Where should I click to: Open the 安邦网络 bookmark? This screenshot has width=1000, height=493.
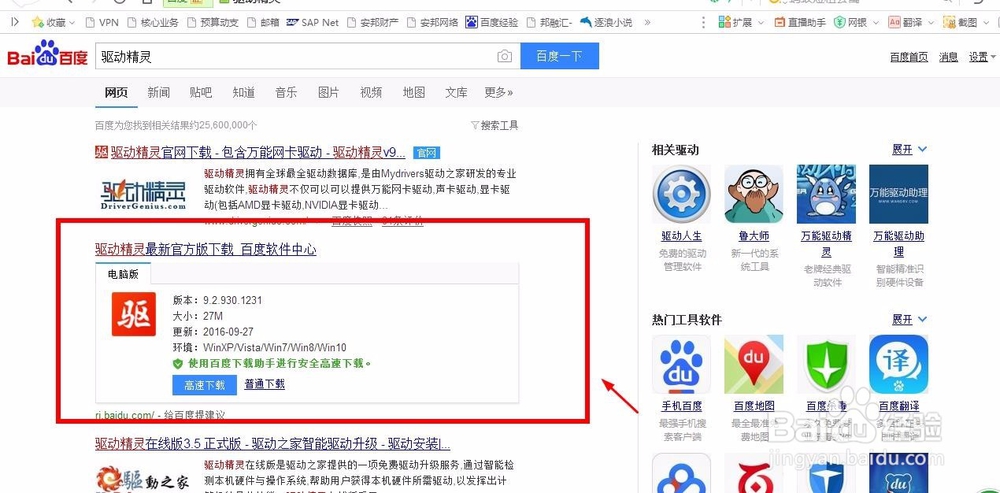[x=432, y=22]
